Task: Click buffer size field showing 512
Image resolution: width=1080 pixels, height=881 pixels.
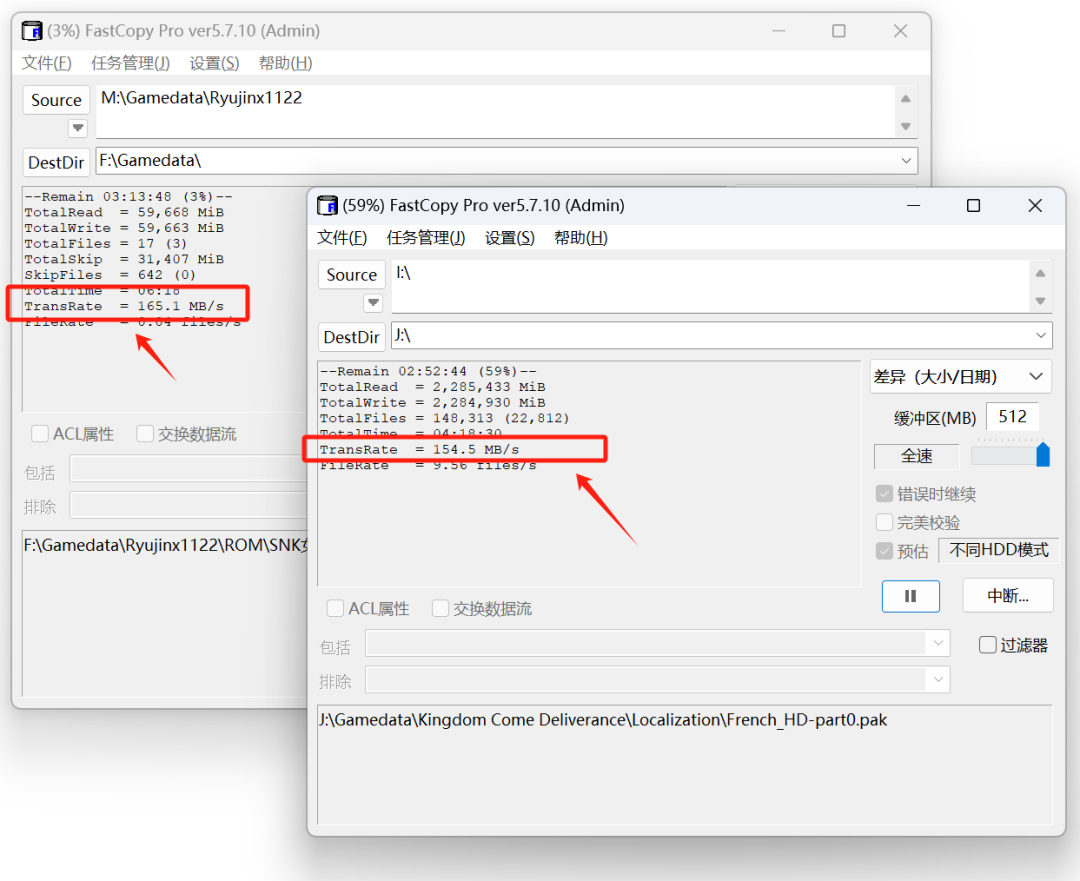Action: (1012, 417)
